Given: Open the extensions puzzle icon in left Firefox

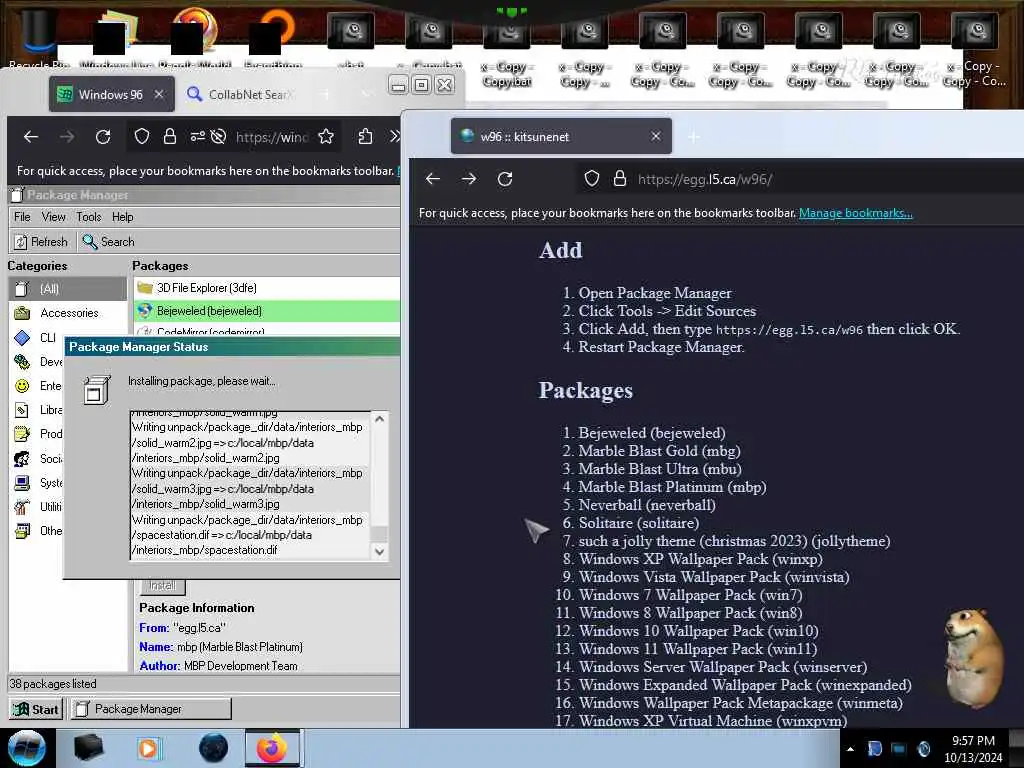Looking at the screenshot, I should (x=365, y=136).
